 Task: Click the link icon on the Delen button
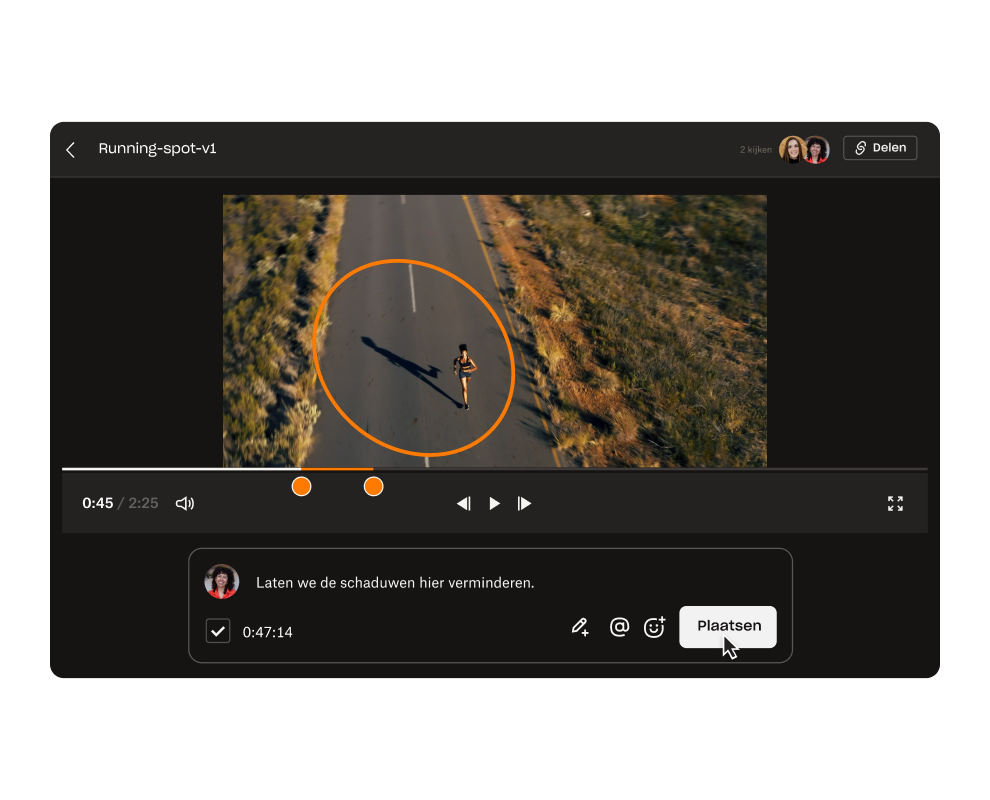coord(861,147)
